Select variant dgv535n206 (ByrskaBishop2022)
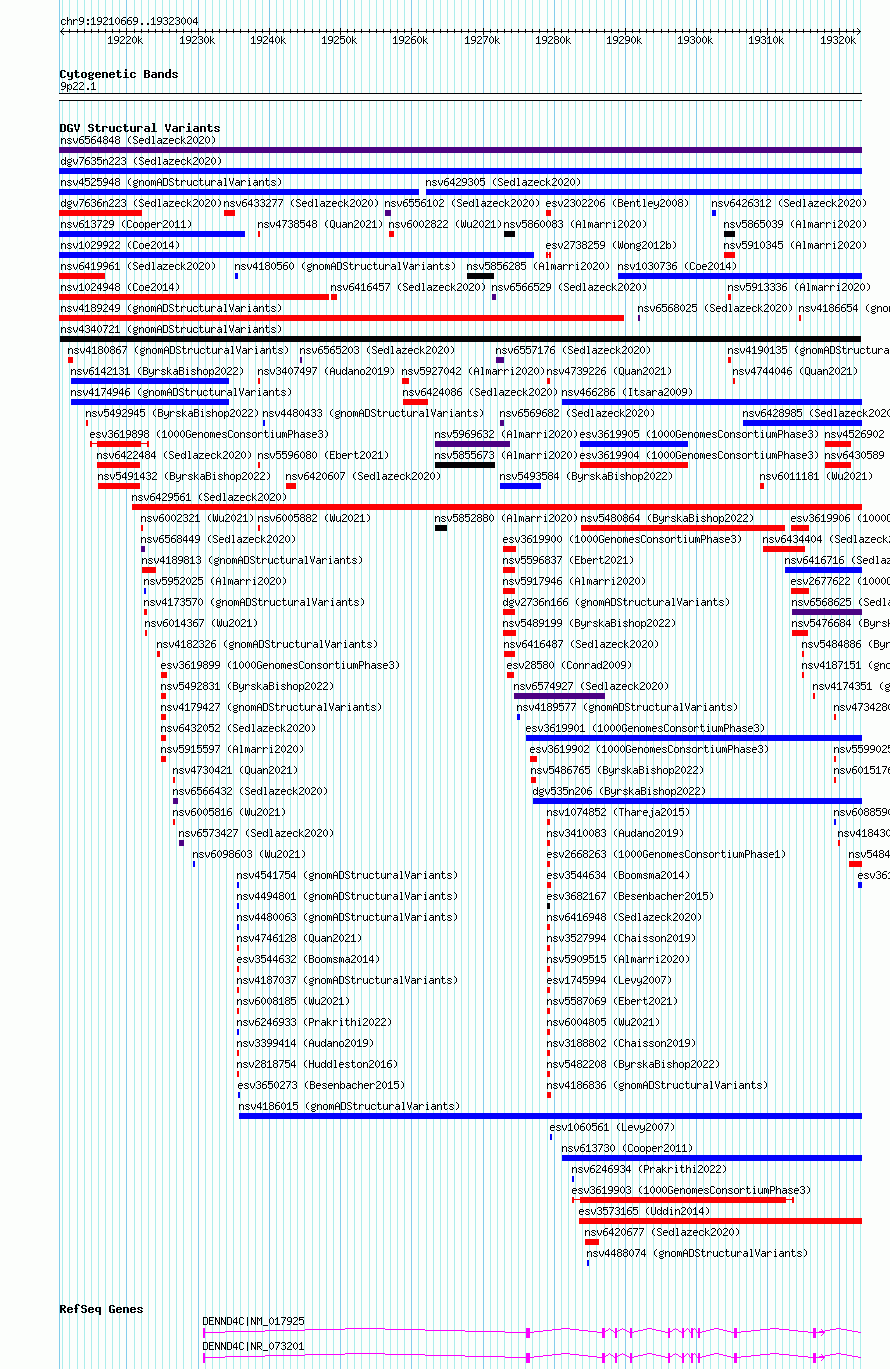This screenshot has height=1369, width=890. click(619, 791)
